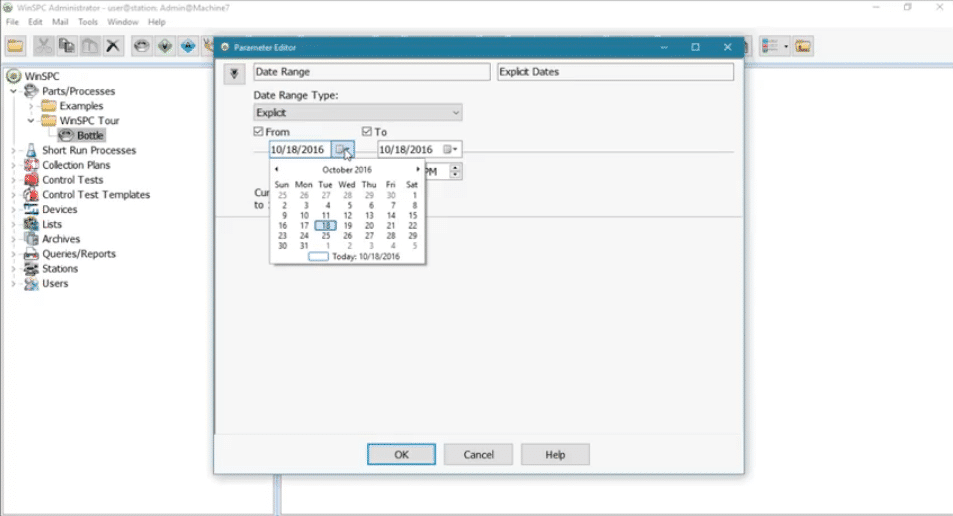Open the Tools menu
The width and height of the screenshot is (953, 516).
click(x=88, y=21)
